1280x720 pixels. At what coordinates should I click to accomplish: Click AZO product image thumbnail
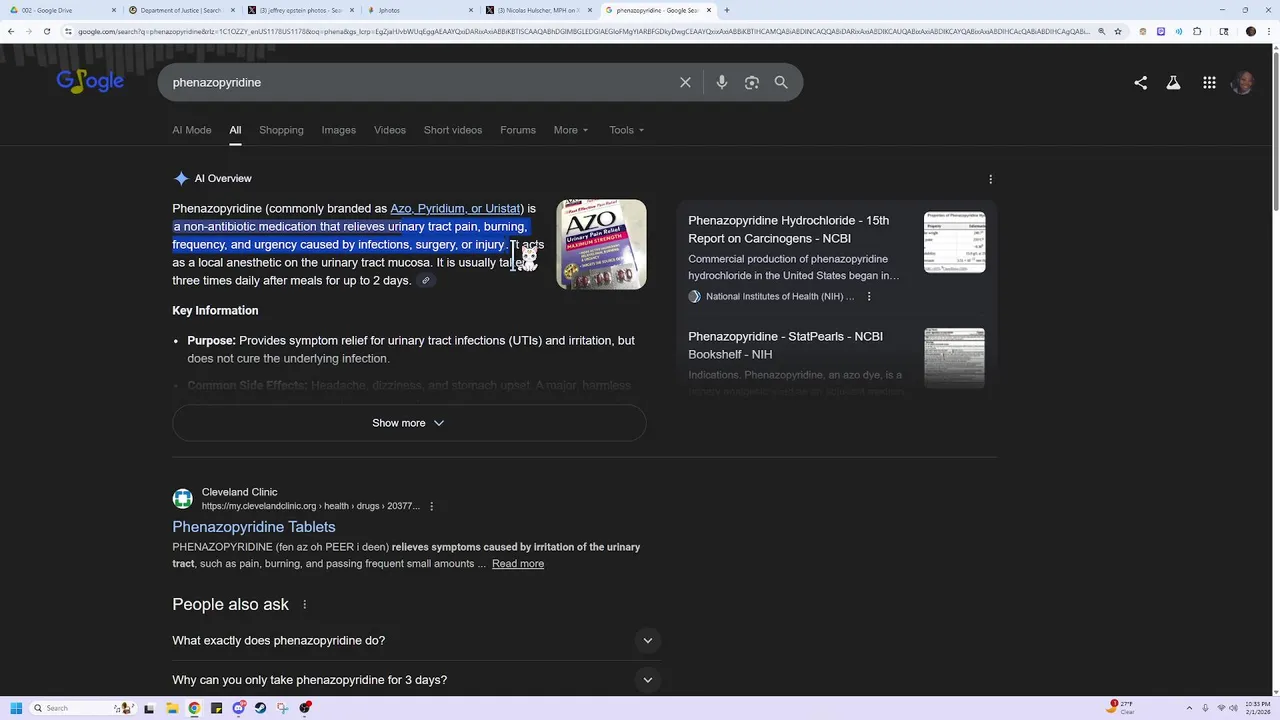point(601,244)
